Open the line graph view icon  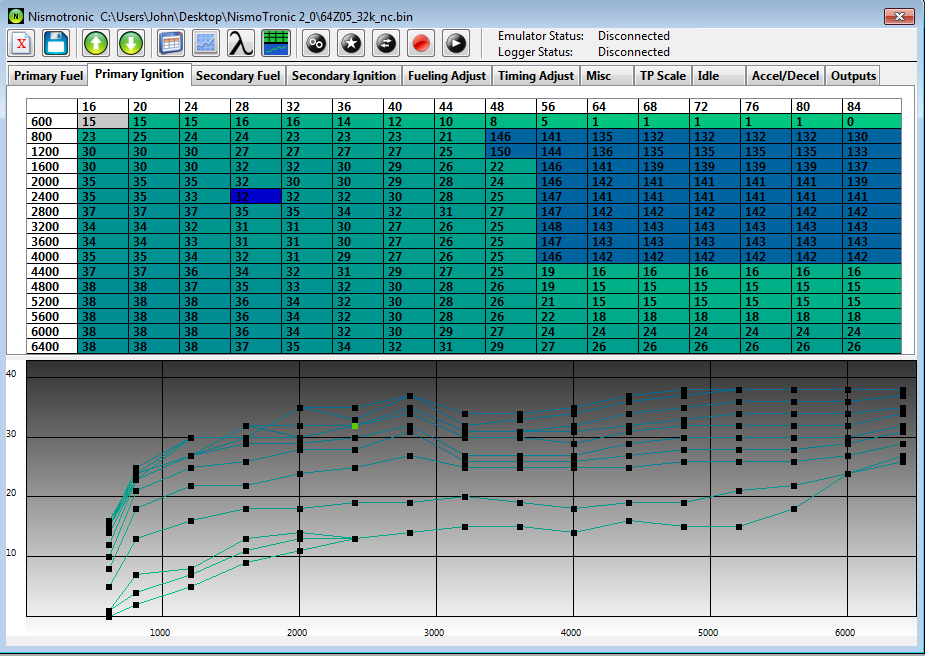click(x=206, y=43)
